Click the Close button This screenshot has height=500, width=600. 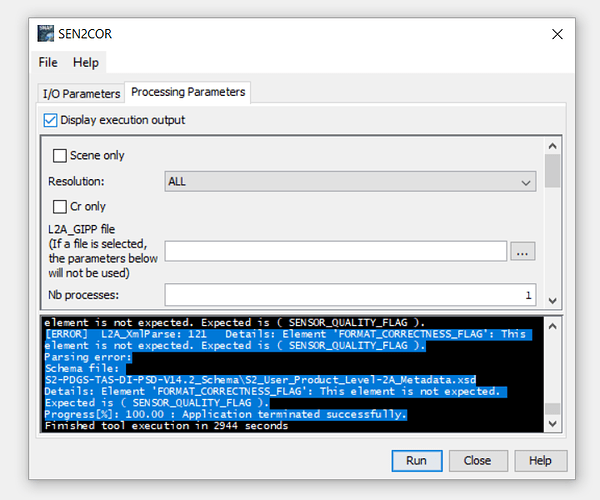[478, 461]
